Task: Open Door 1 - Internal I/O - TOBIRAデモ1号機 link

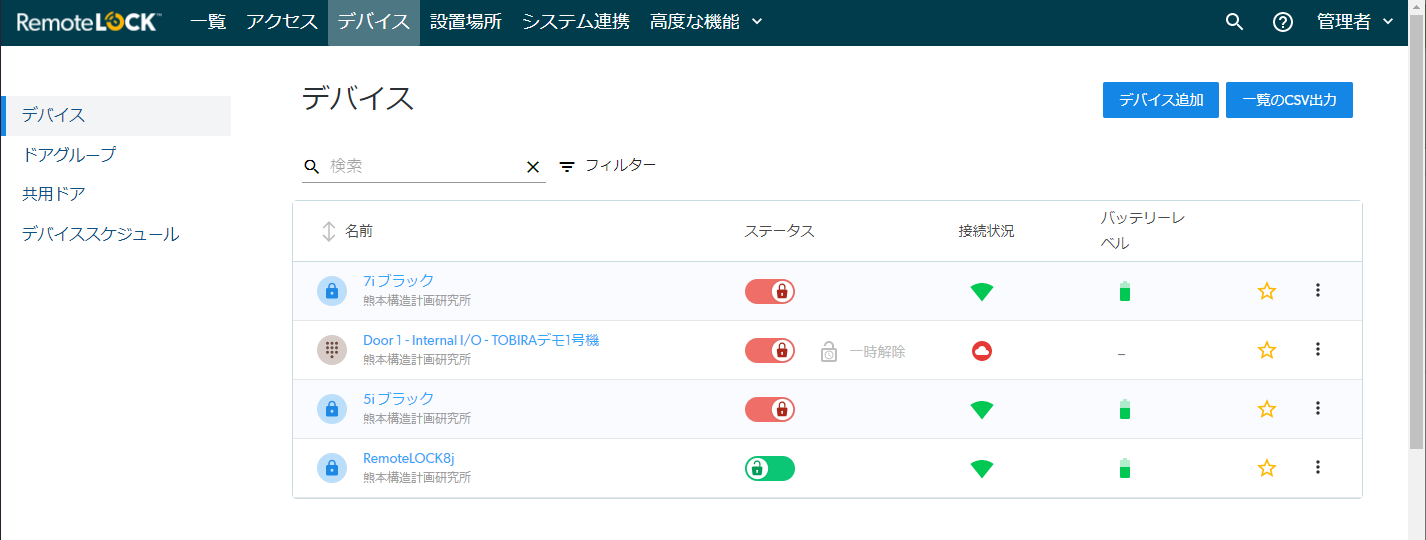Action: point(481,340)
